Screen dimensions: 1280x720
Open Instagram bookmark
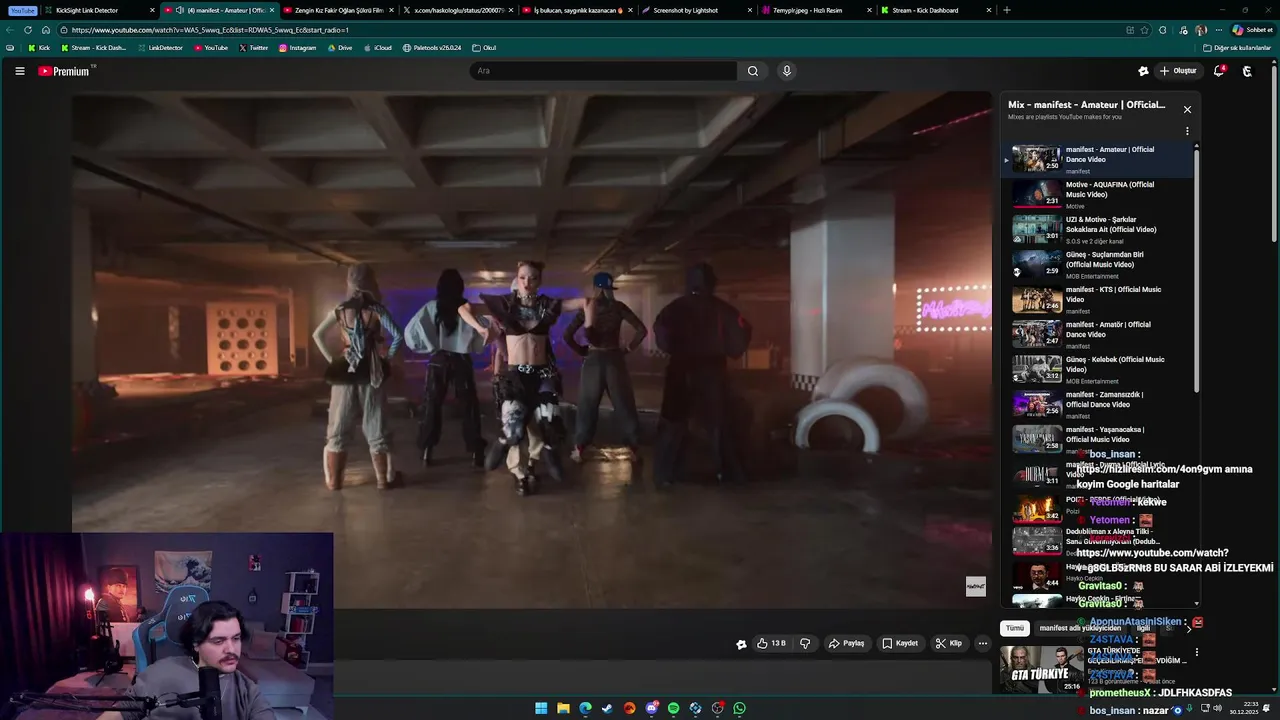297,48
